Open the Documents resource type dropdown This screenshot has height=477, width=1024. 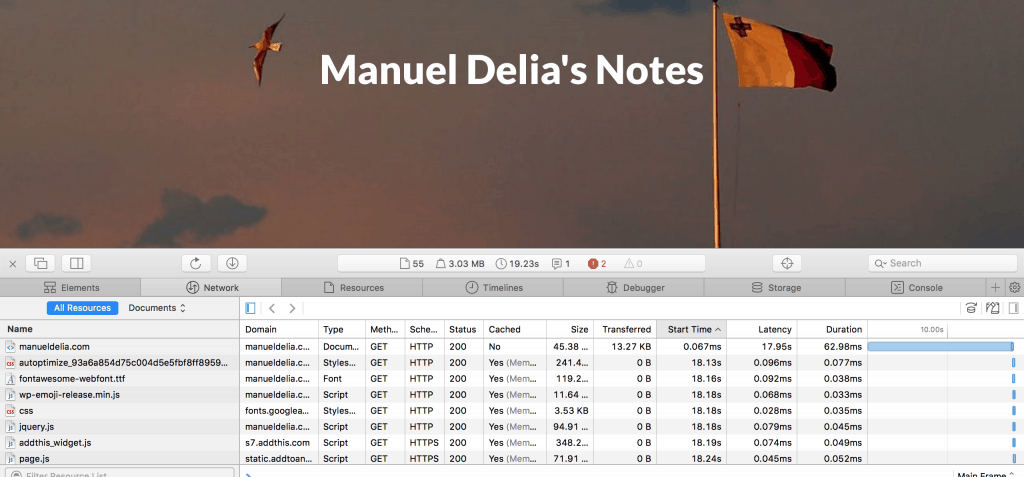tap(157, 308)
